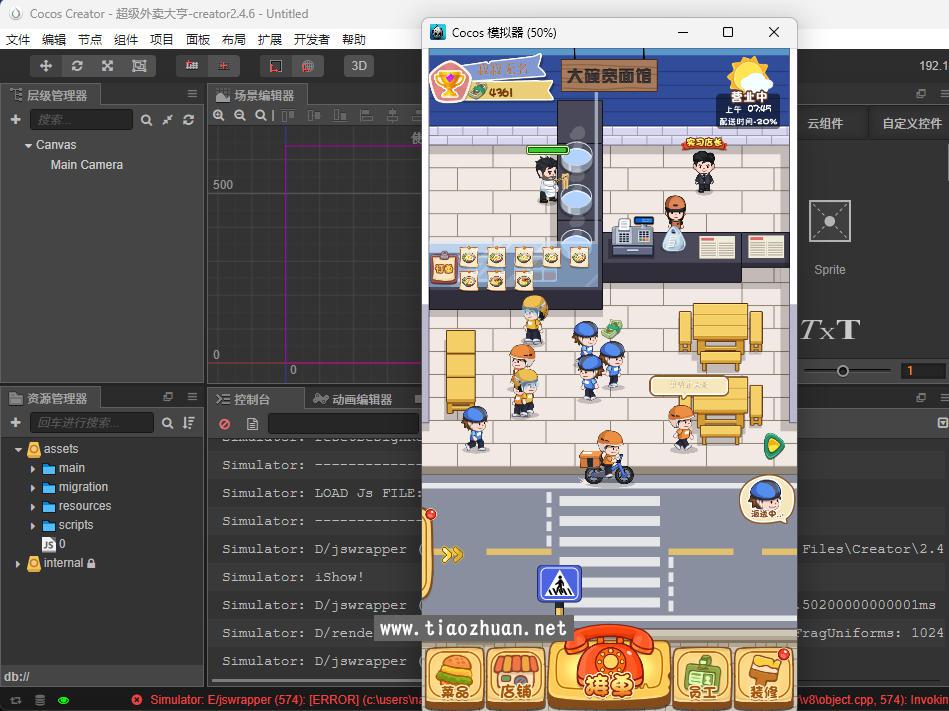Screen dimensions: 949x711
Task: Collapse all nodes in hierarchy panel
Action: (x=168, y=120)
